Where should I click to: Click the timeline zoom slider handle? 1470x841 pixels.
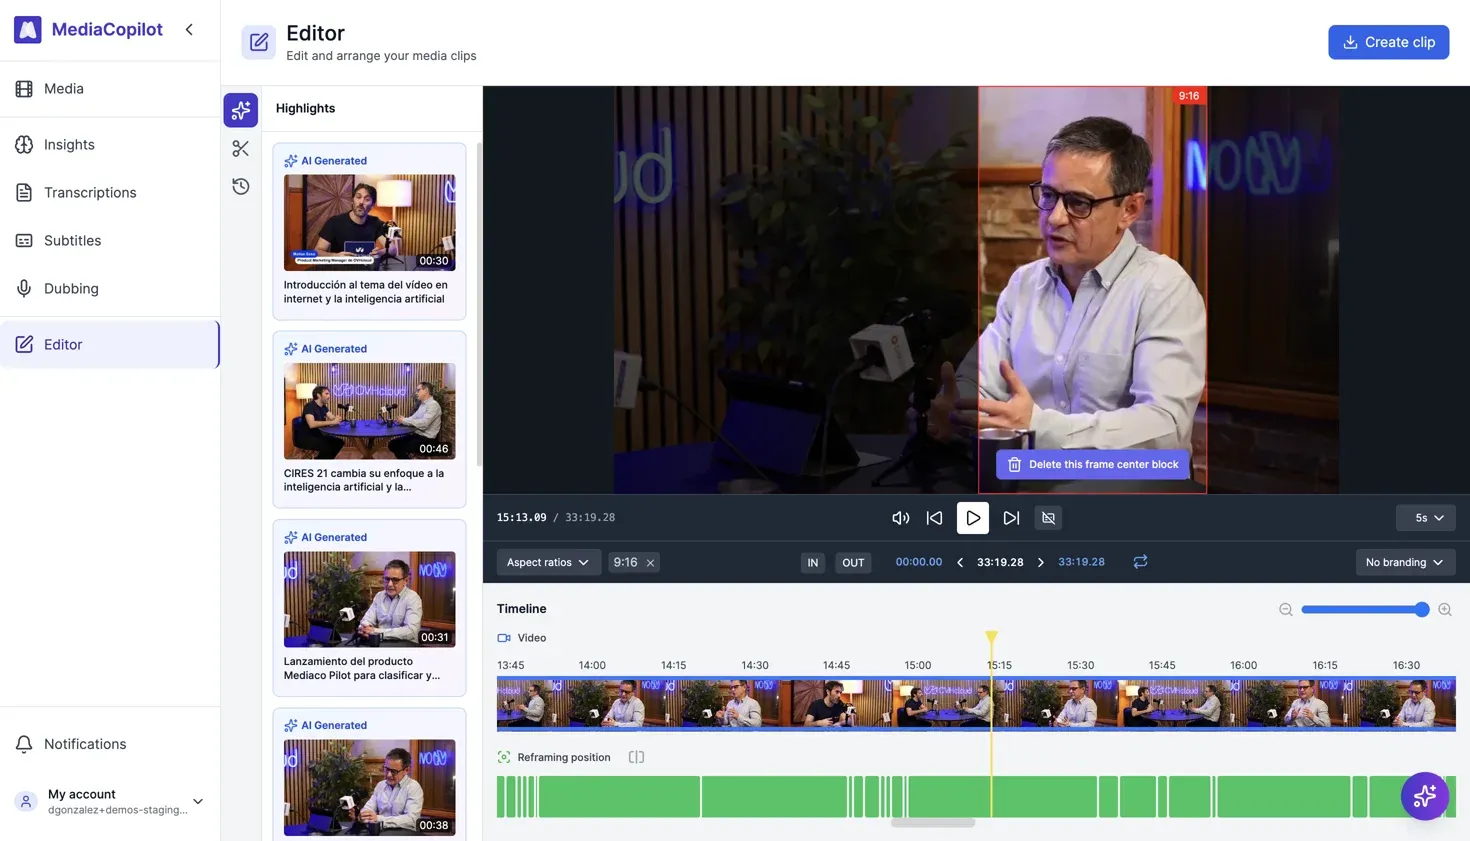[x=1422, y=610]
